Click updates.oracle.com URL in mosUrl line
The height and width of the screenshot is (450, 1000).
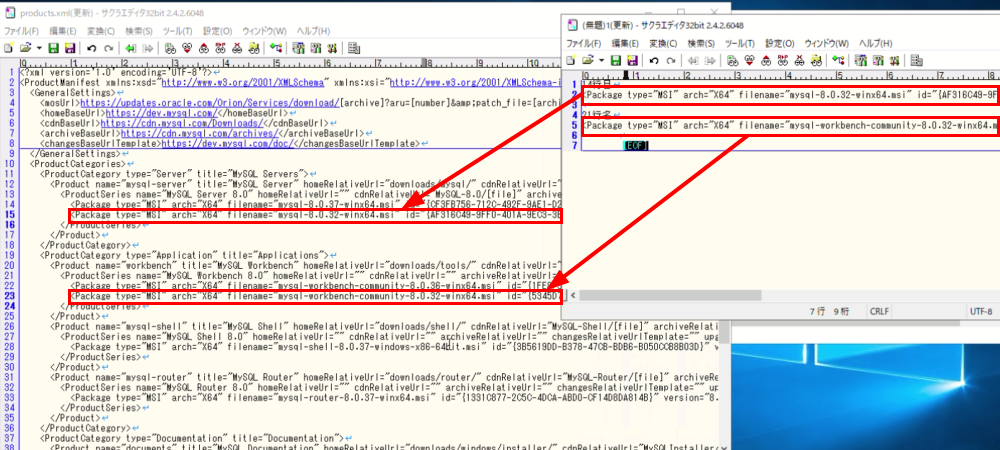(210, 103)
